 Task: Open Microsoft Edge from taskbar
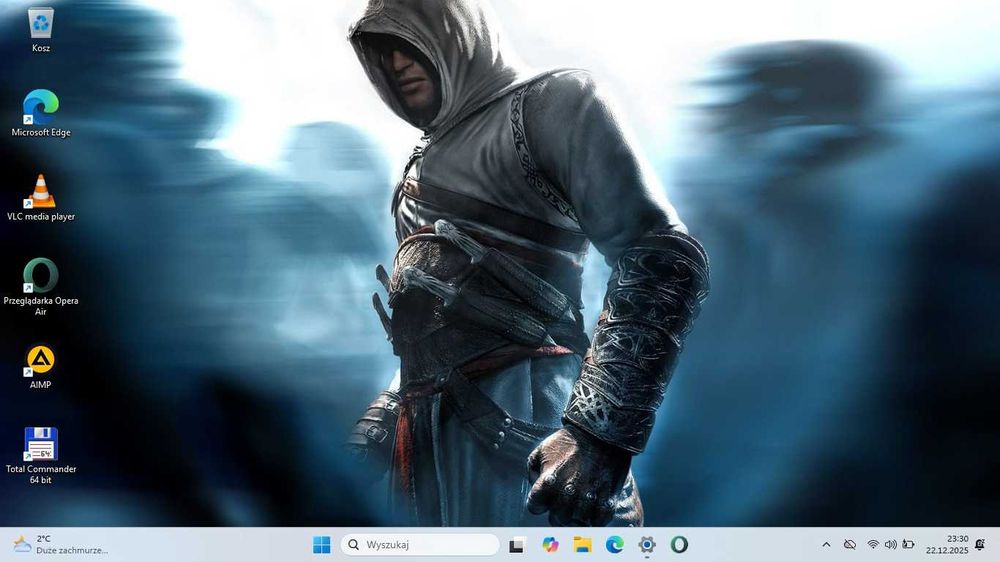pos(615,545)
